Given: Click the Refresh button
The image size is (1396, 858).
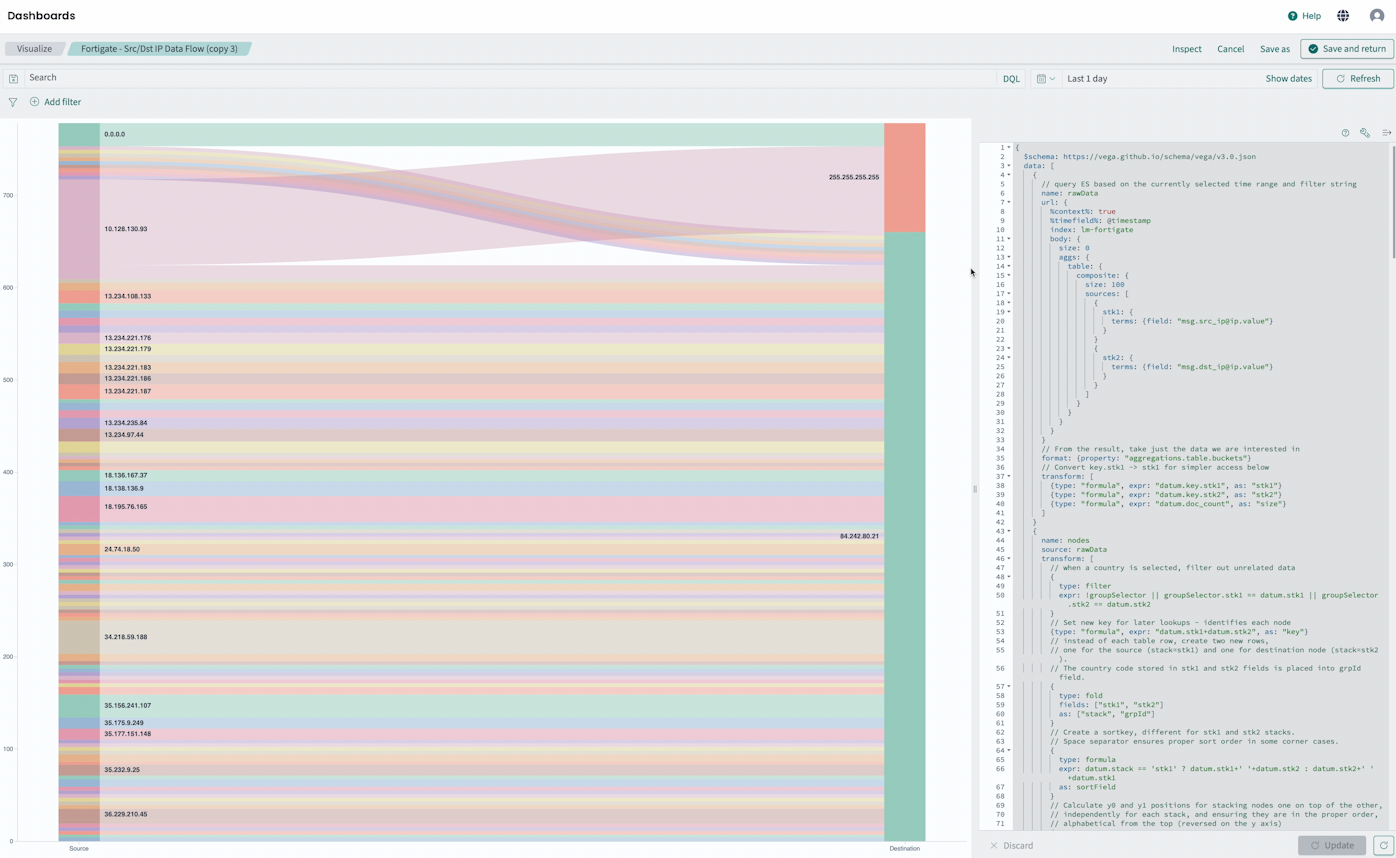Looking at the screenshot, I should coord(1358,78).
